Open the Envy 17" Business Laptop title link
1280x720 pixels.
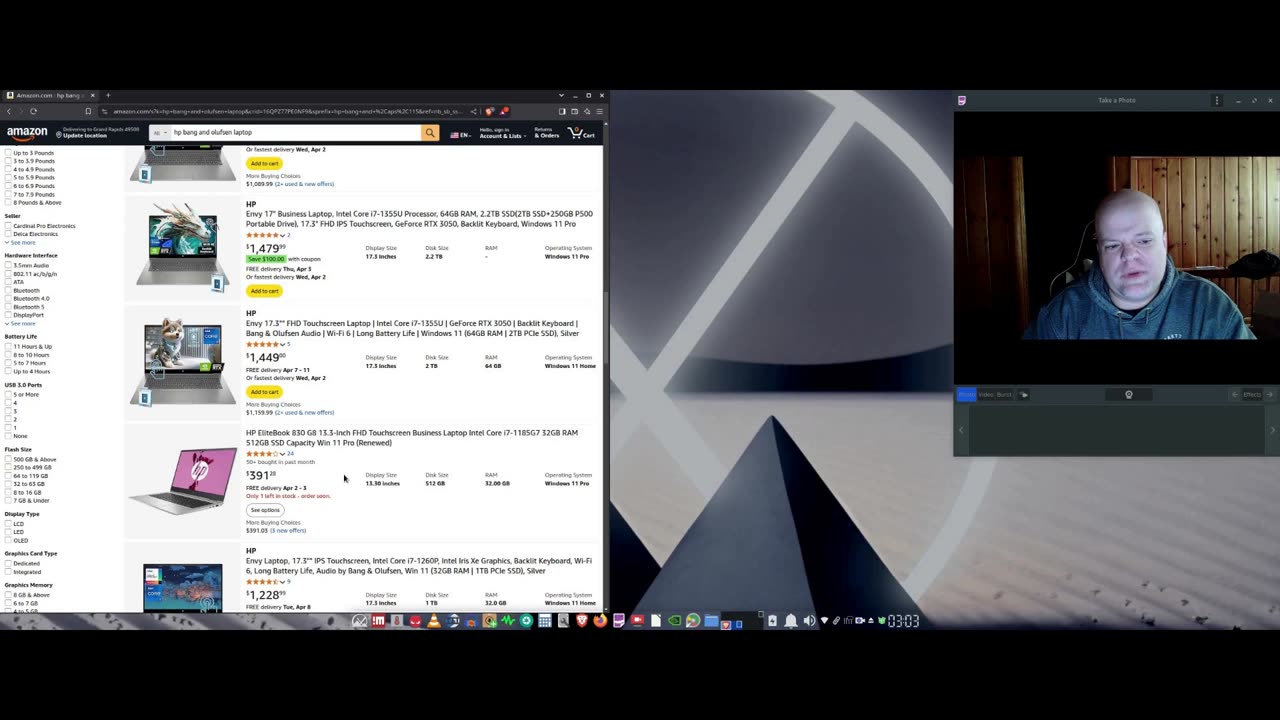[x=419, y=219]
